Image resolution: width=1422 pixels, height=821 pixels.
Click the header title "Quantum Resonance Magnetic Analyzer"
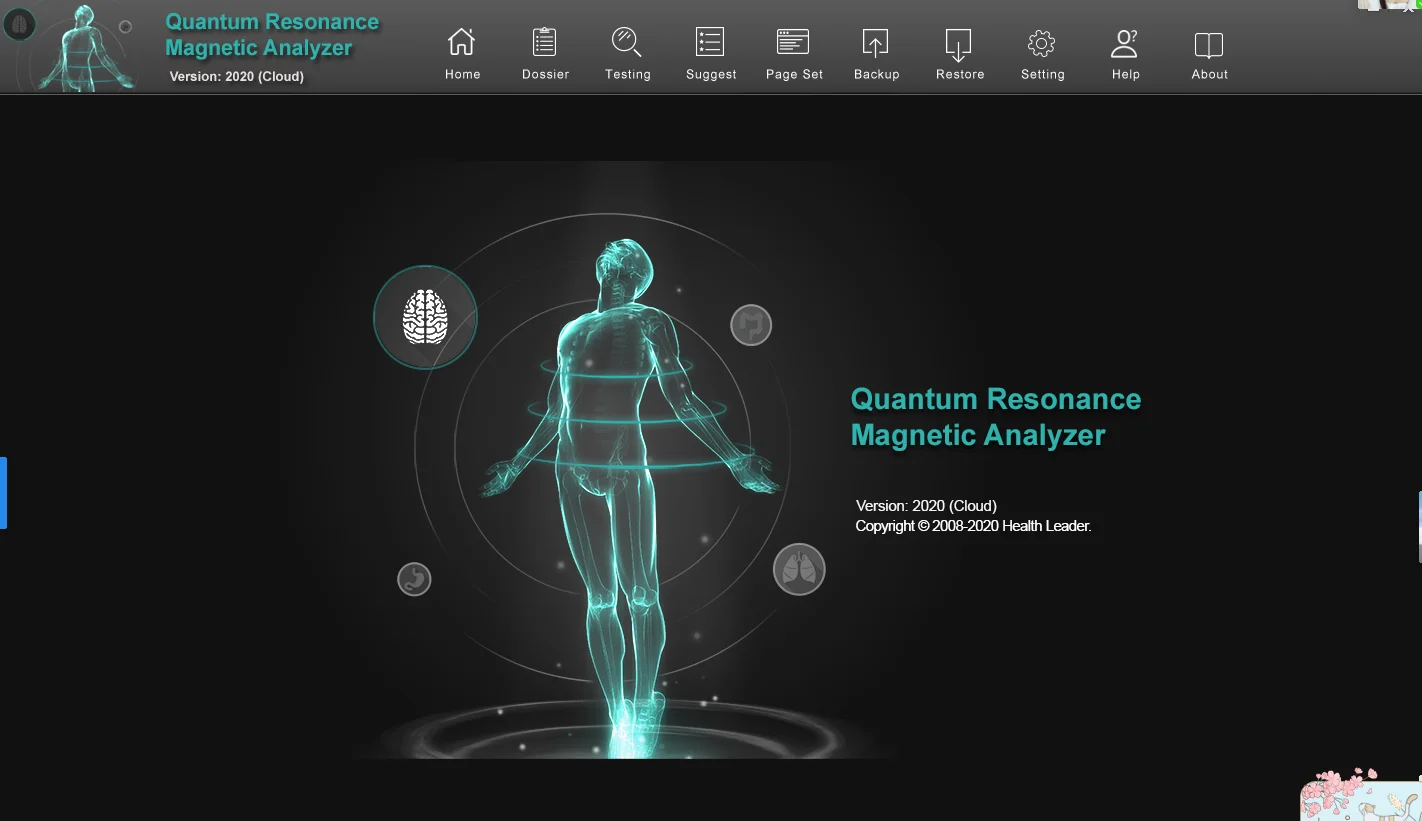[x=272, y=35]
